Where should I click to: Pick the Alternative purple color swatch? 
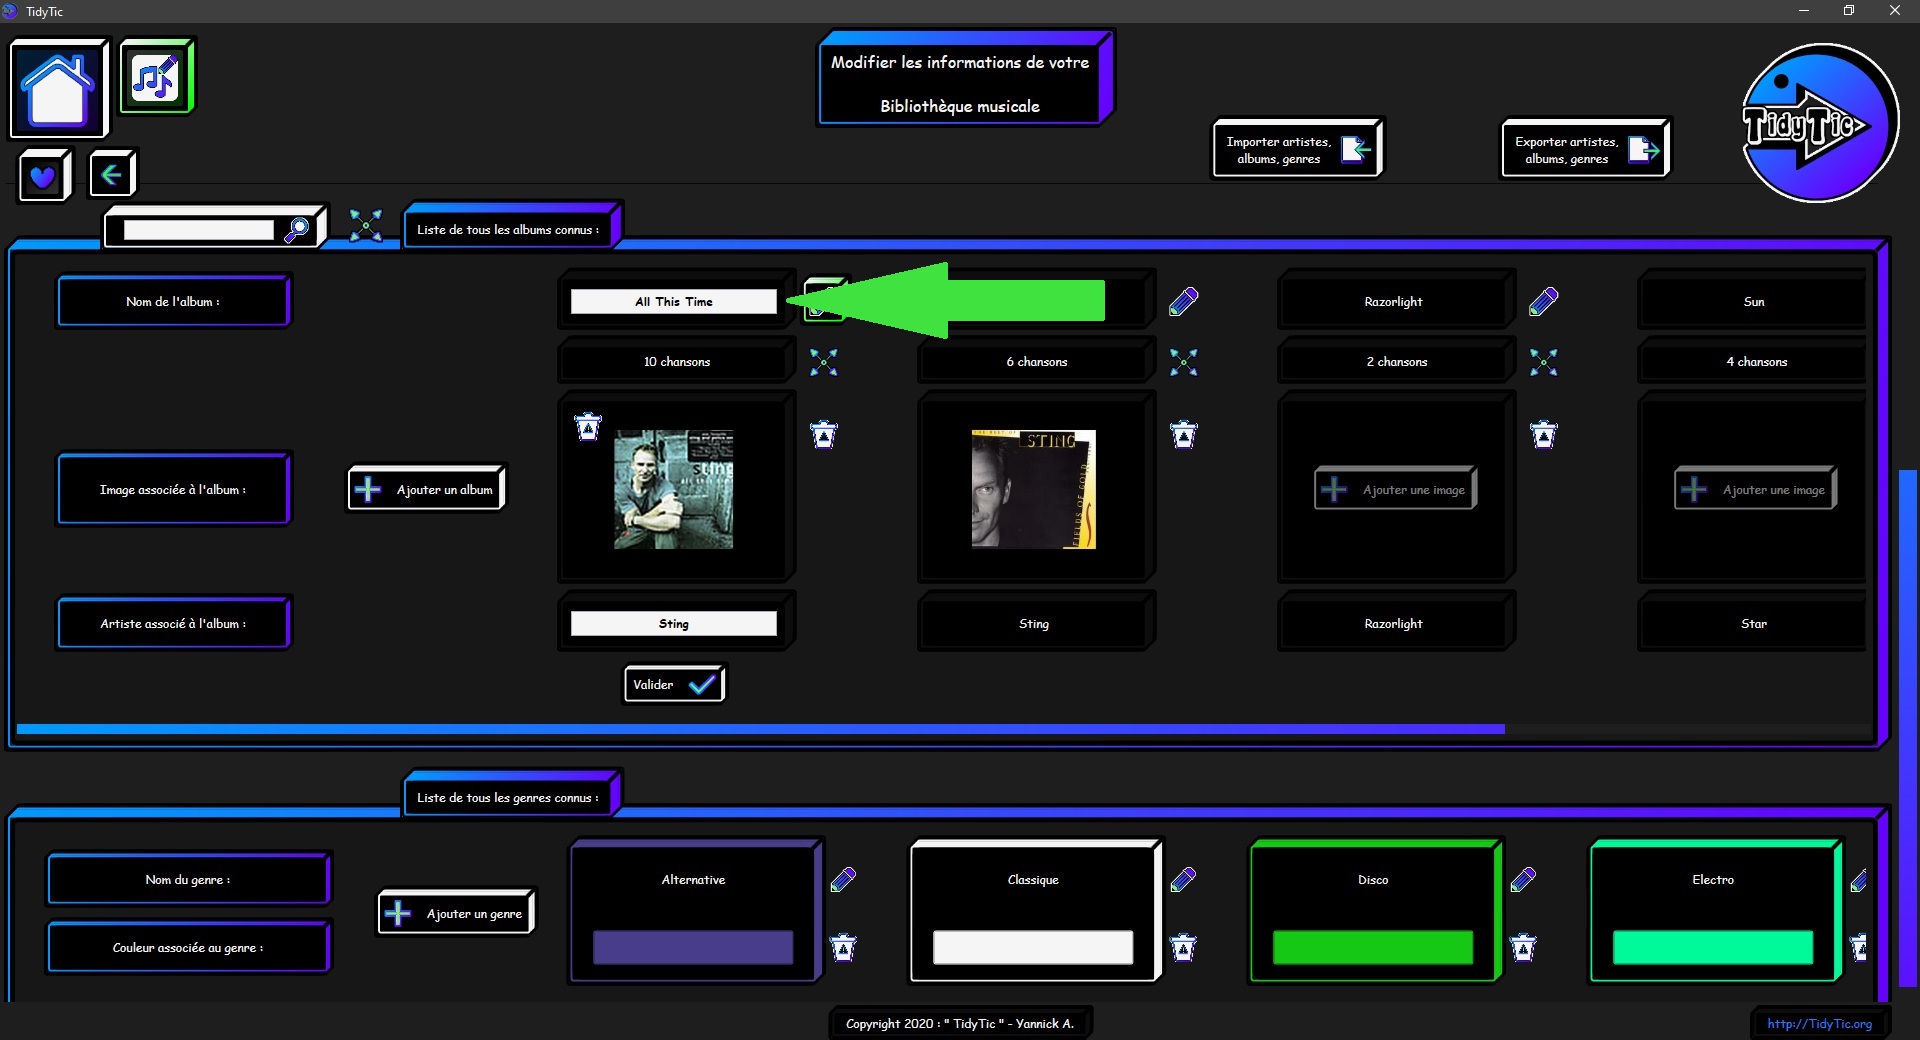693,947
